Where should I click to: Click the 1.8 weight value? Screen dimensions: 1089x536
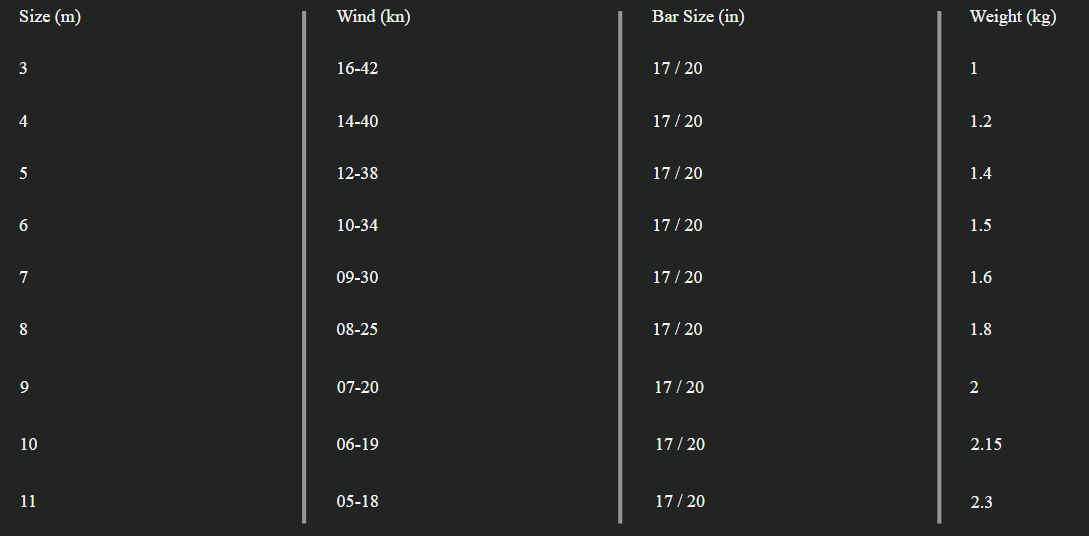point(980,329)
